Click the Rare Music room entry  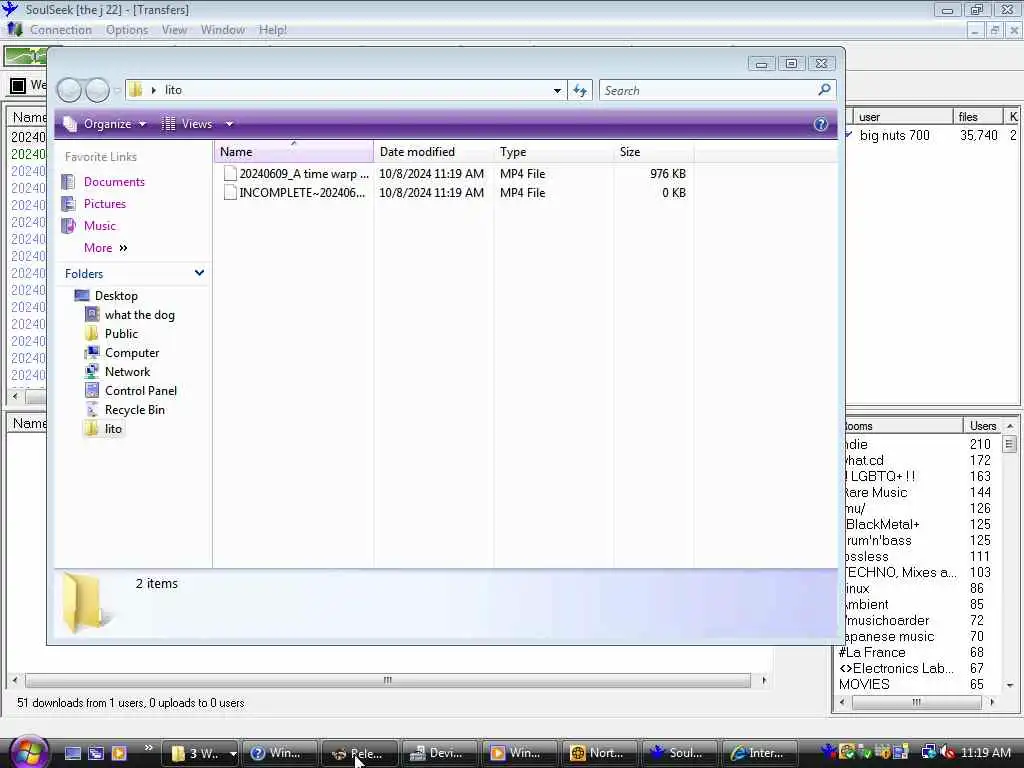coord(874,492)
